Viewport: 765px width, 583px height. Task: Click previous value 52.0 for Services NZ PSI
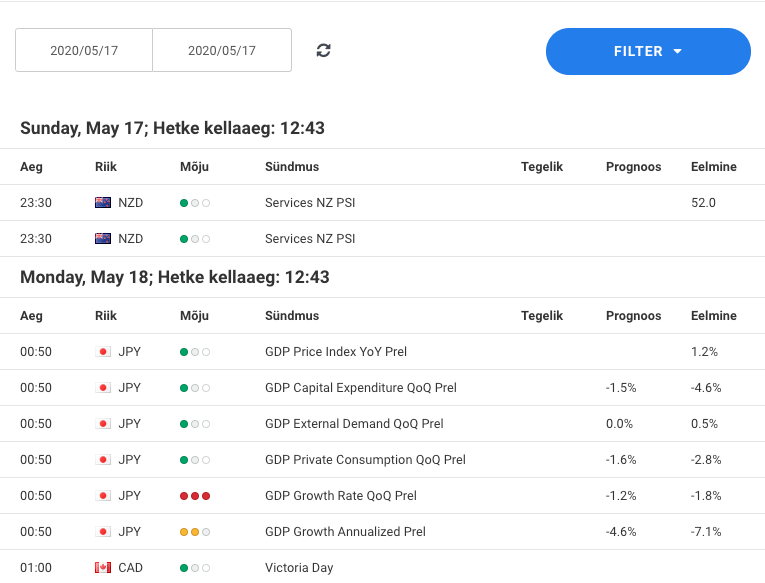[x=703, y=202]
